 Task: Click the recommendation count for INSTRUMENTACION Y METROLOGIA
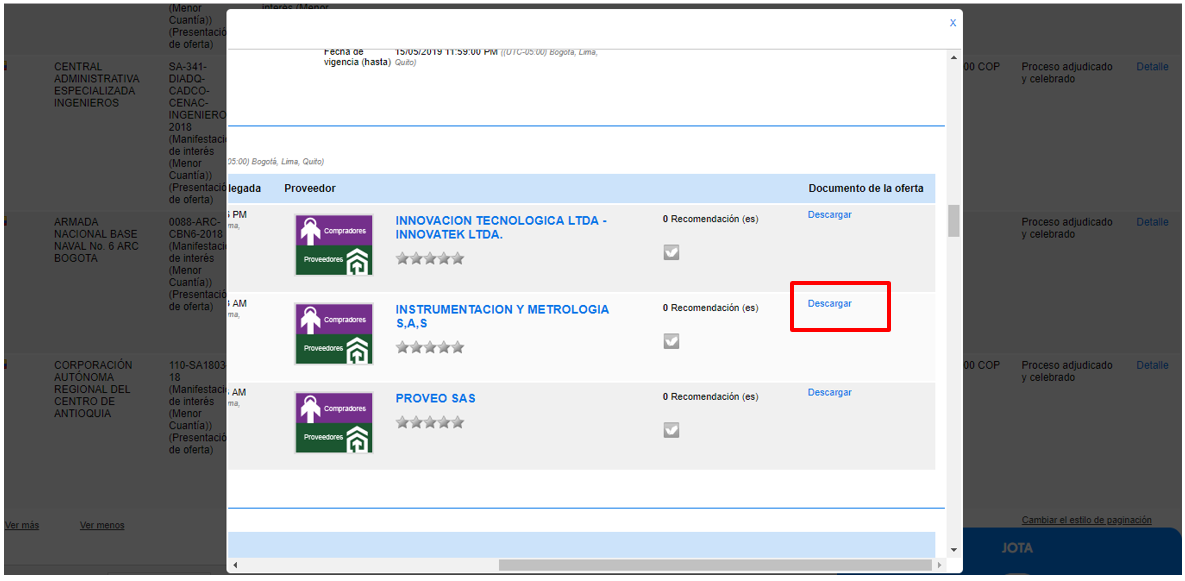[x=710, y=308]
